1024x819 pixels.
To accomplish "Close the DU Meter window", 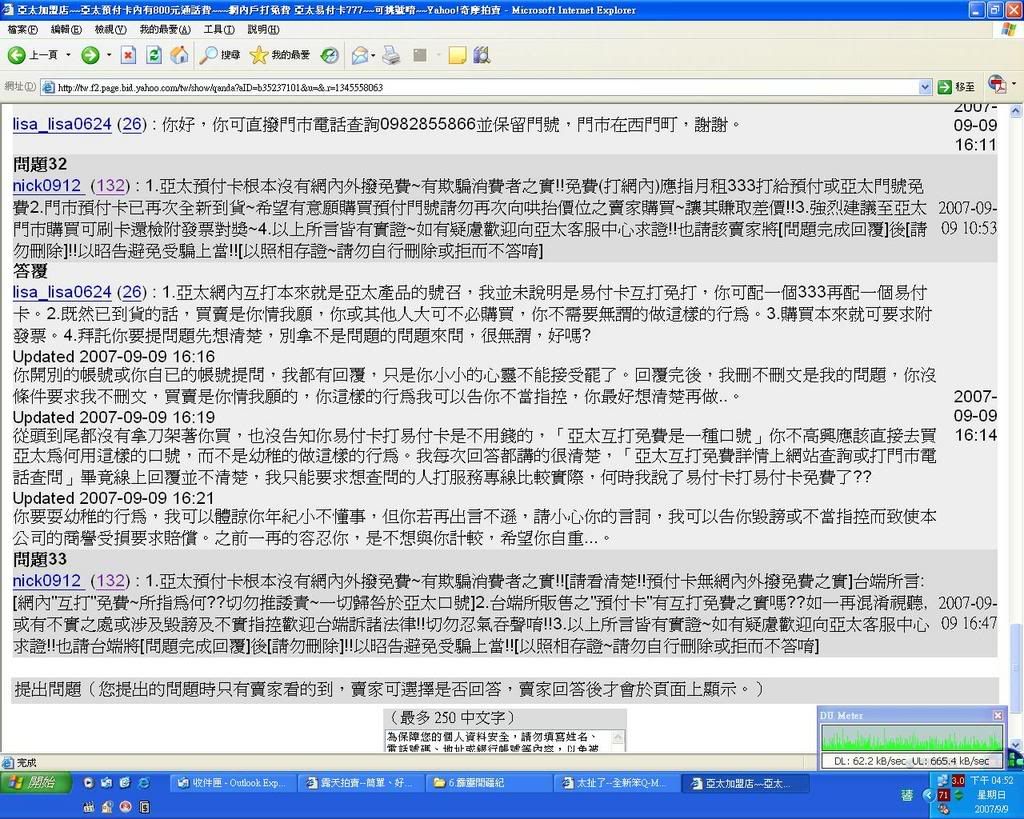I will pyautogui.click(x=997, y=715).
